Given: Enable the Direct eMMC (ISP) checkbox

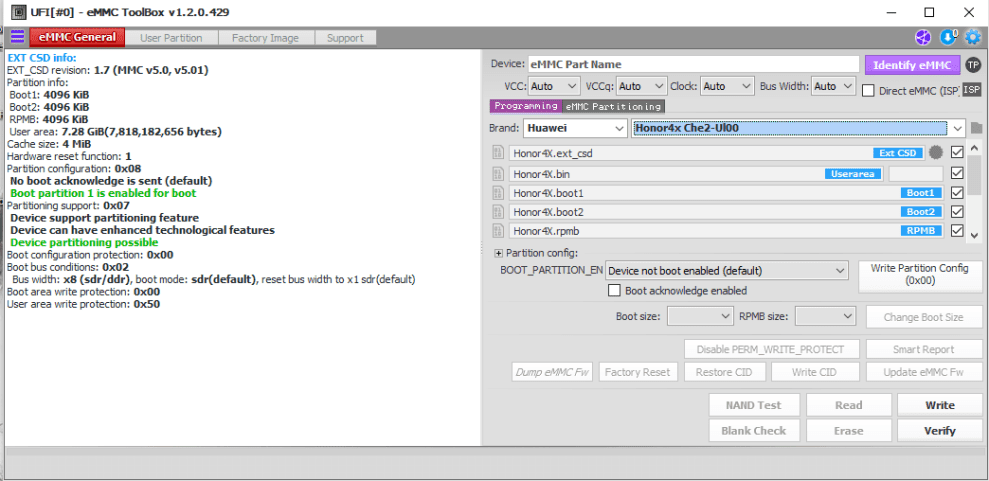Looking at the screenshot, I should [x=869, y=90].
